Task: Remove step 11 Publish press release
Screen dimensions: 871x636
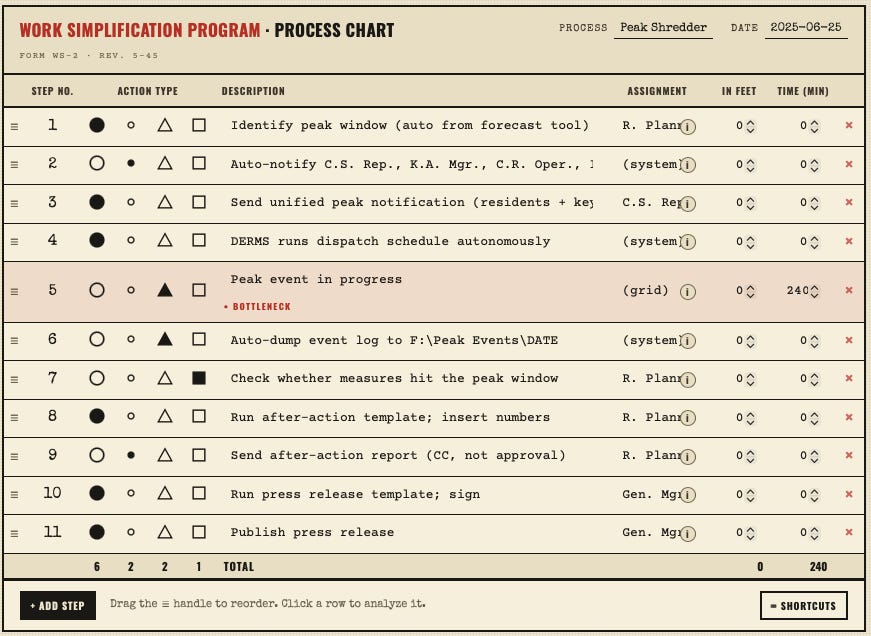Action: point(849,532)
